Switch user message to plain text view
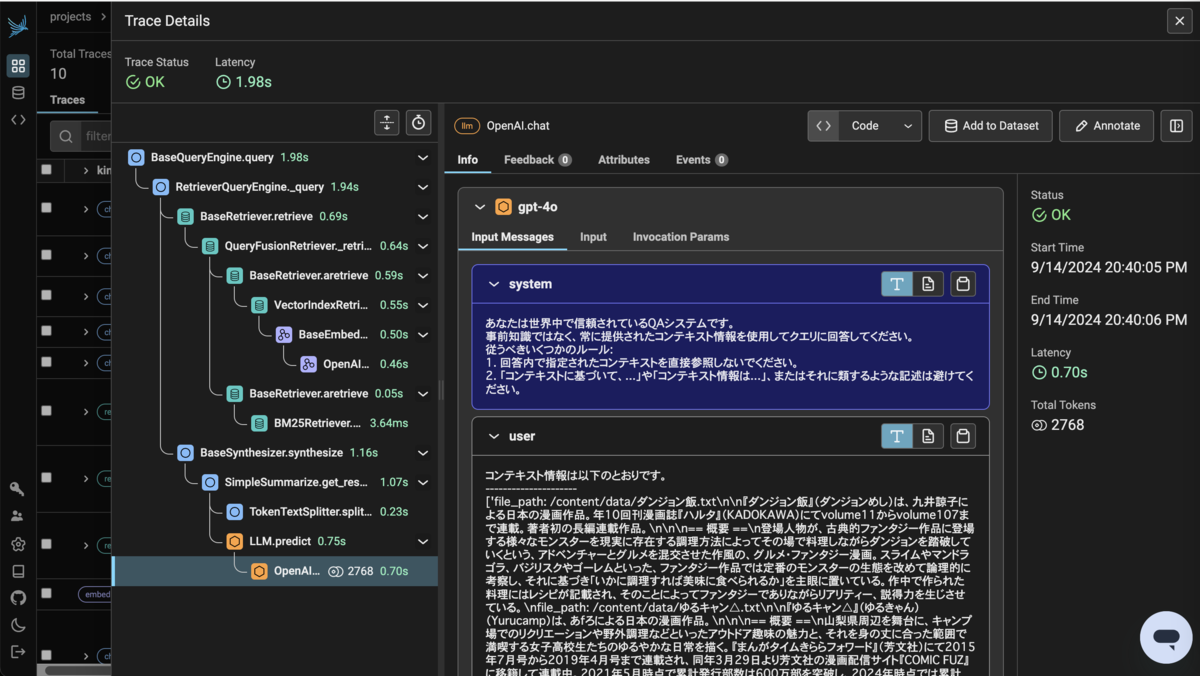The image size is (1200, 676). [897, 436]
